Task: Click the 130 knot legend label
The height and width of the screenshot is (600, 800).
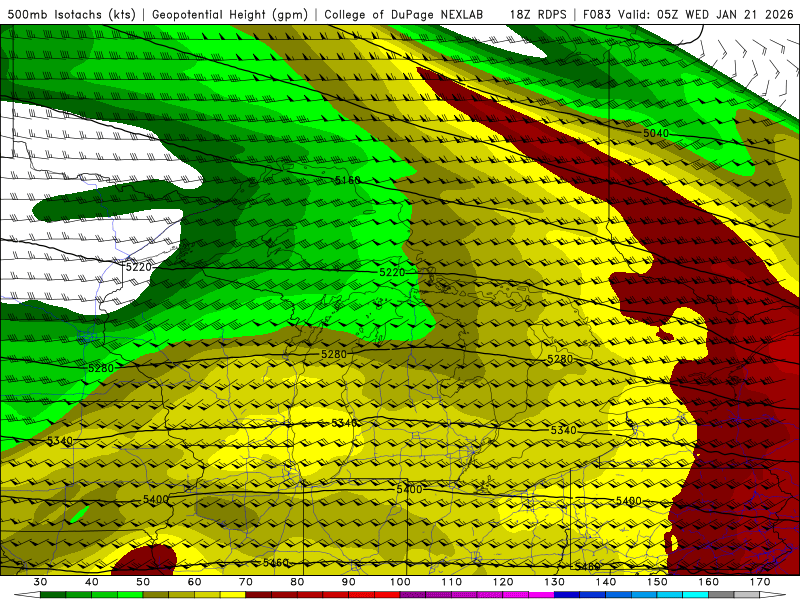Action: pos(555,582)
